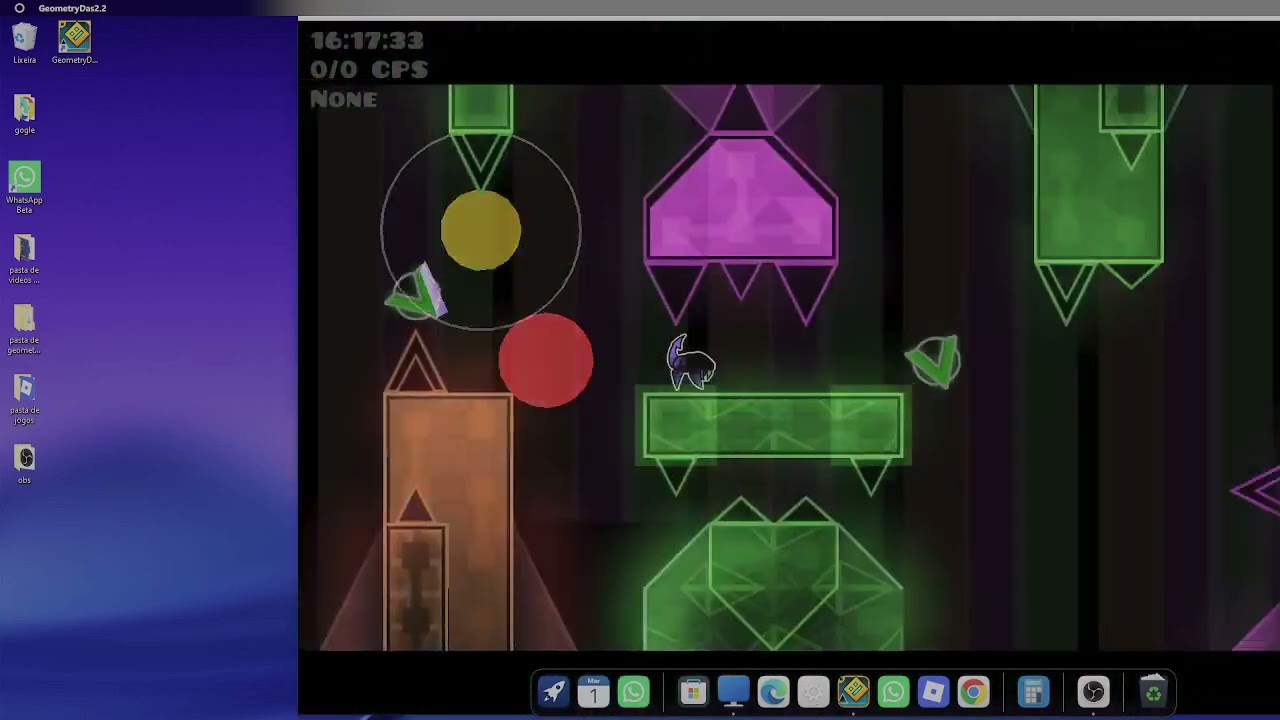This screenshot has height=720, width=1280.
Task: Click the green checkmark right of the platform
Action: tap(934, 361)
